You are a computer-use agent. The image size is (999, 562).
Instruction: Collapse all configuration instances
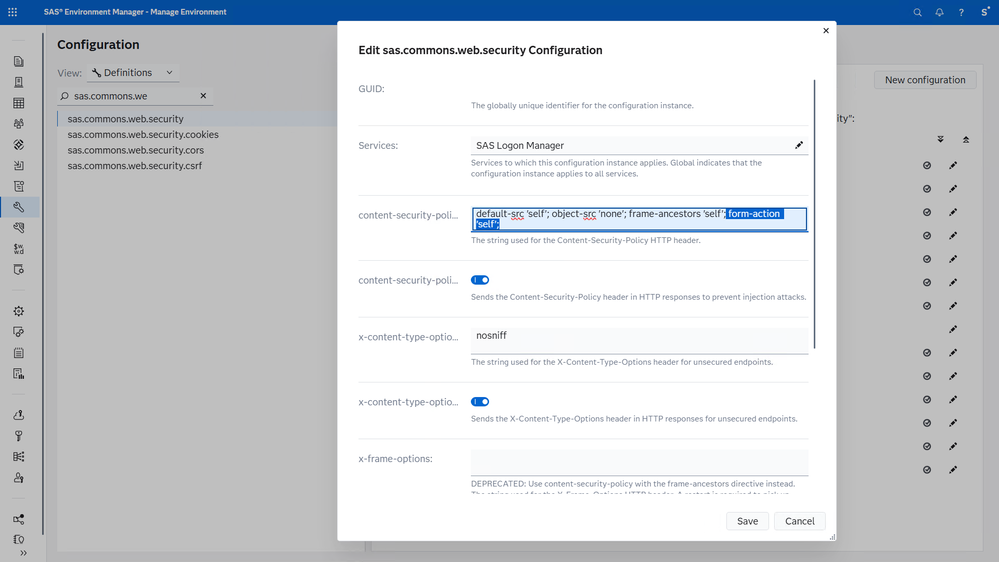(x=966, y=140)
